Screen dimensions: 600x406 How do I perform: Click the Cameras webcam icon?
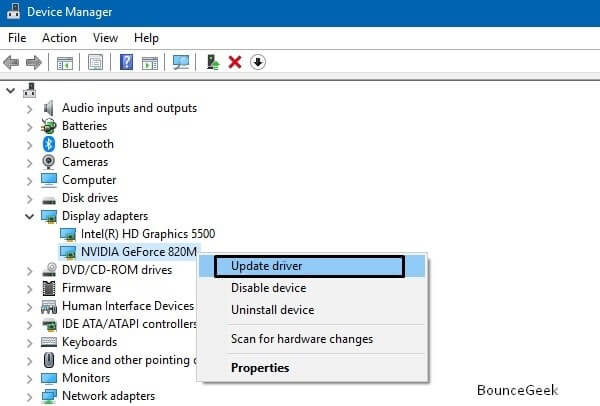[x=49, y=162]
